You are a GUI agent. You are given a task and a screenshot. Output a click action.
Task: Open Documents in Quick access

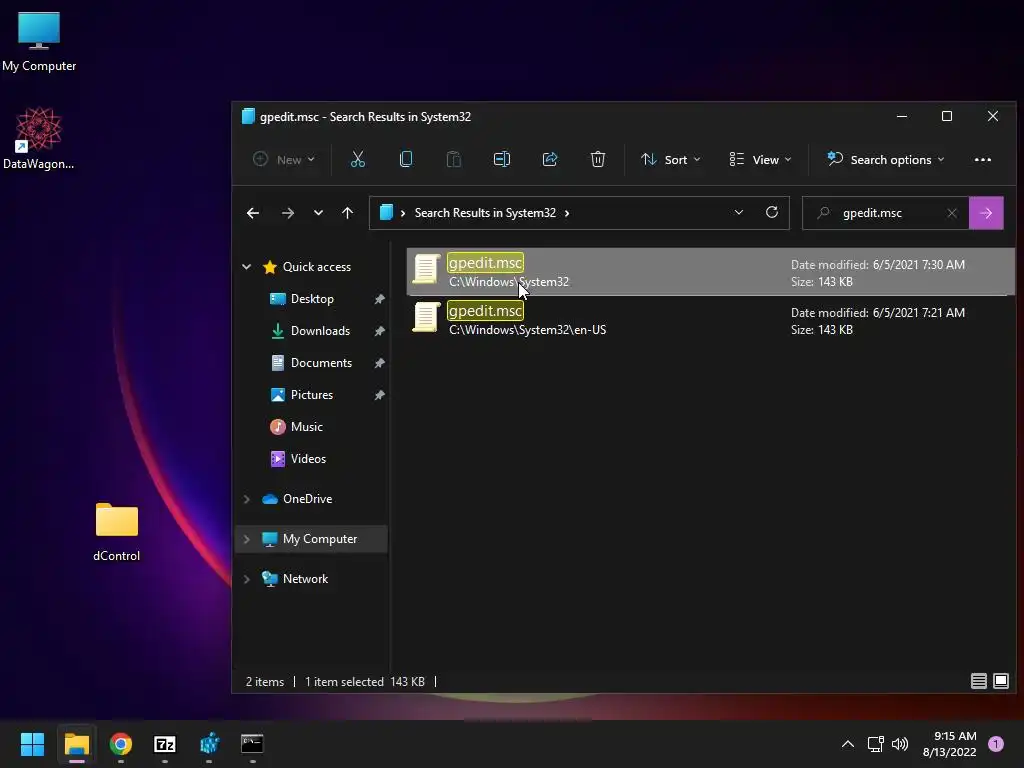point(321,362)
